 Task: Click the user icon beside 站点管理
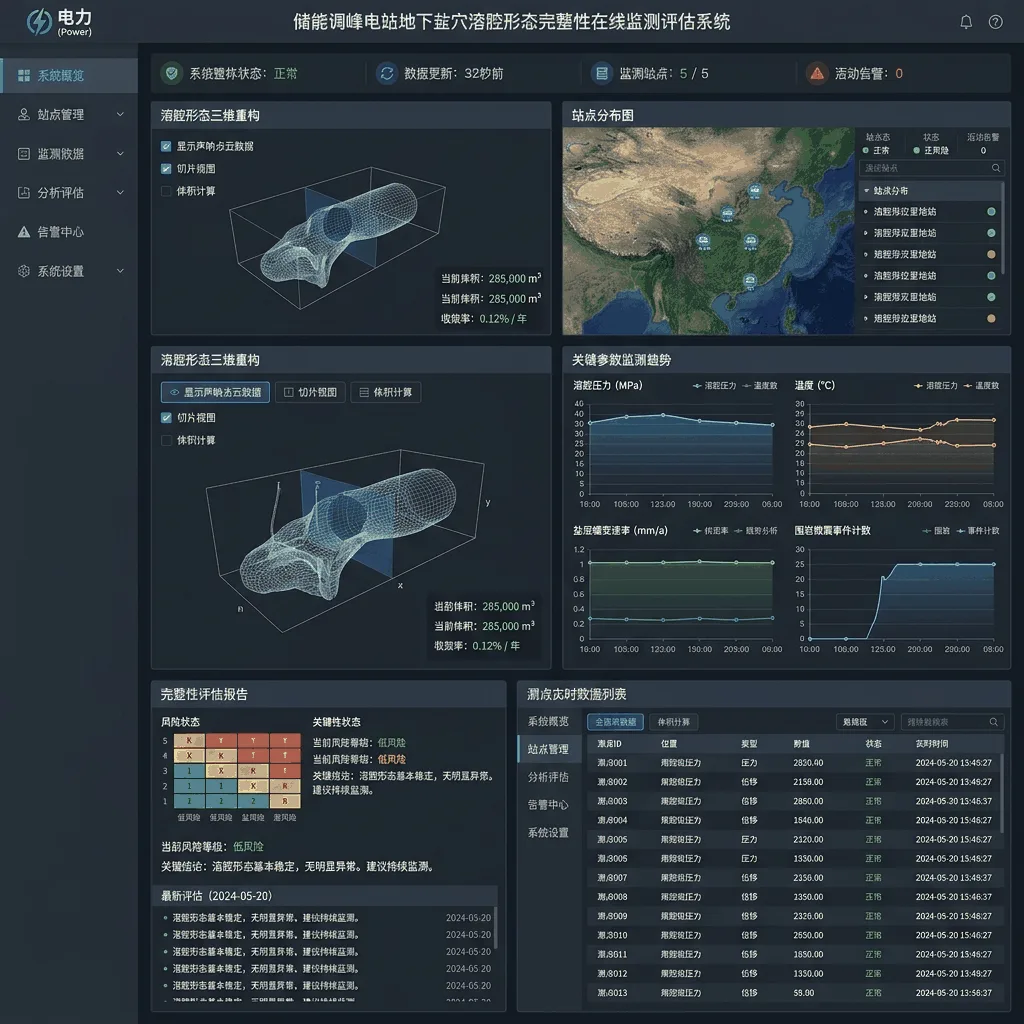pos(24,114)
